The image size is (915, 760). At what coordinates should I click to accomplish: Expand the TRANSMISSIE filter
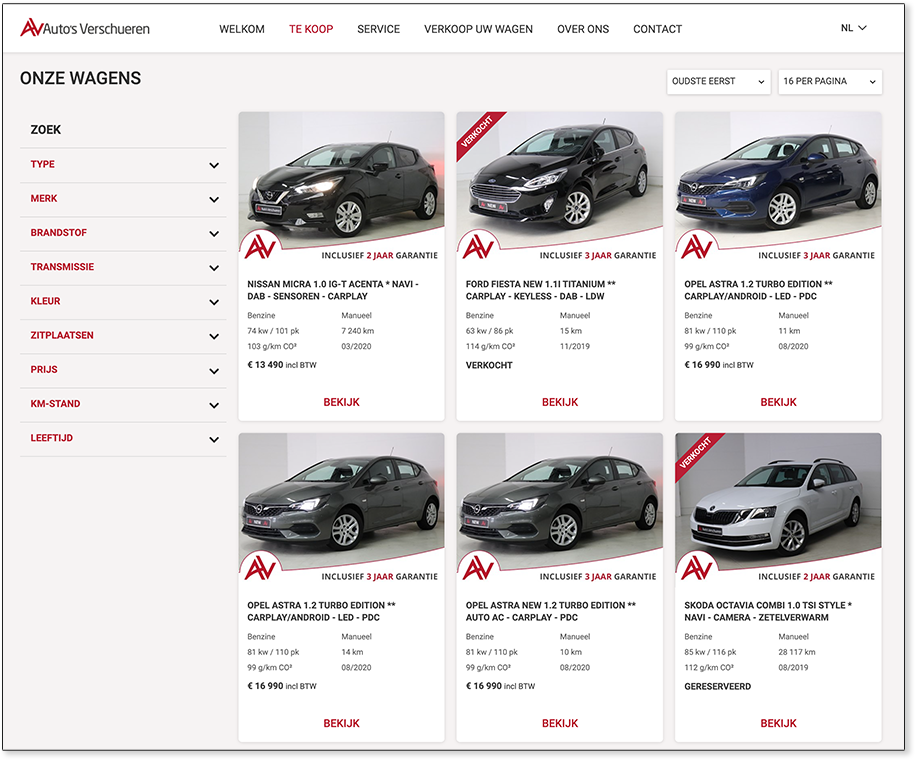pyautogui.click(x=123, y=268)
